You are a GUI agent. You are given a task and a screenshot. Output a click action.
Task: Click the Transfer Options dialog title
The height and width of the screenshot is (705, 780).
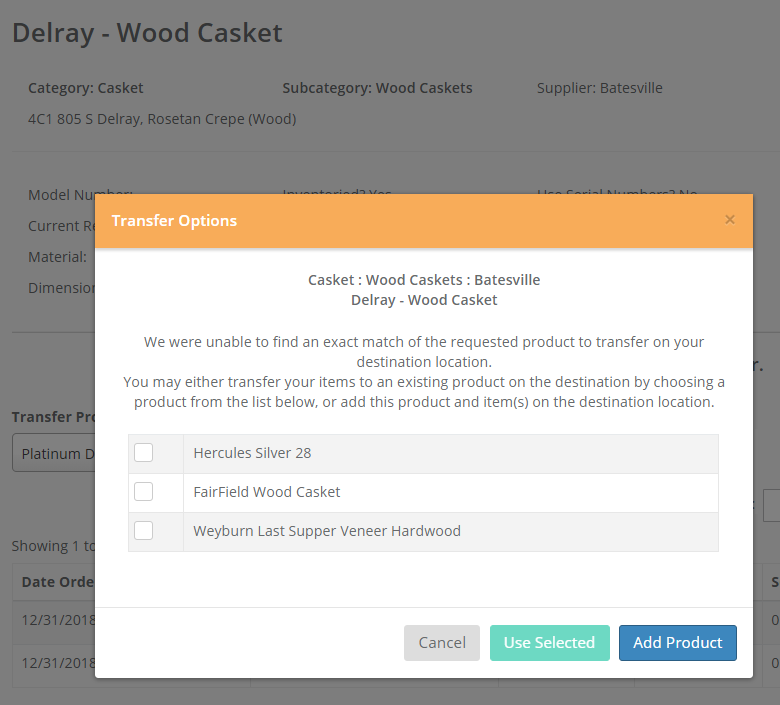tap(174, 221)
